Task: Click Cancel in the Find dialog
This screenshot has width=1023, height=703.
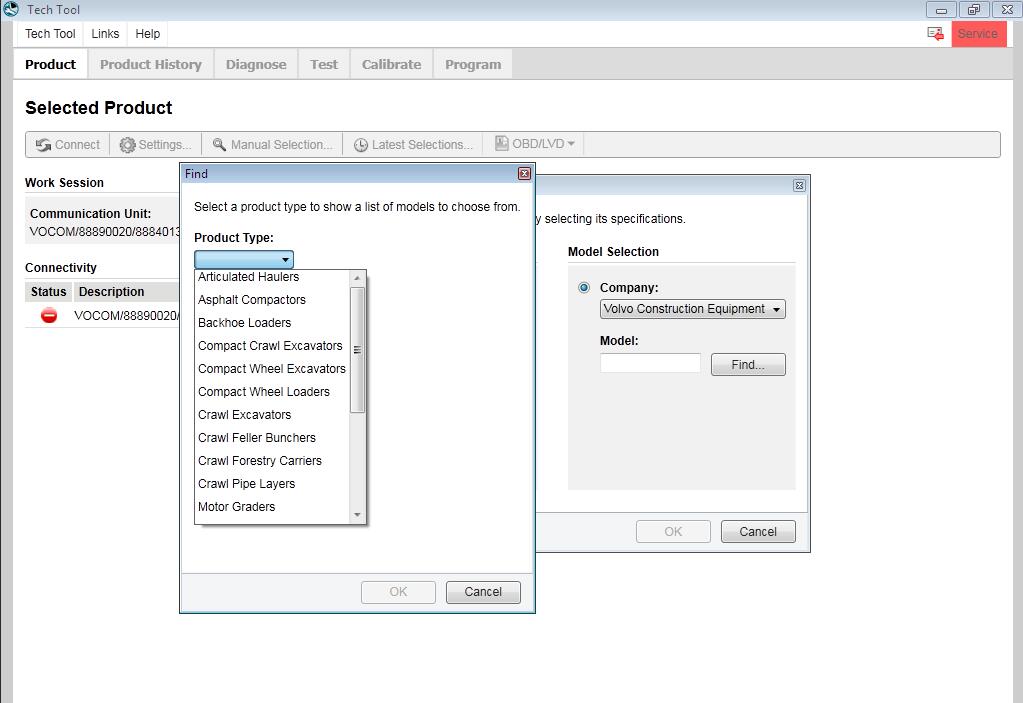Action: [x=483, y=592]
